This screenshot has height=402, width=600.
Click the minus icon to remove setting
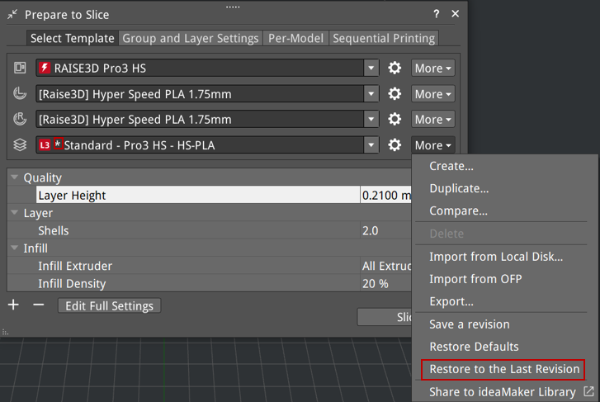tap(39, 305)
